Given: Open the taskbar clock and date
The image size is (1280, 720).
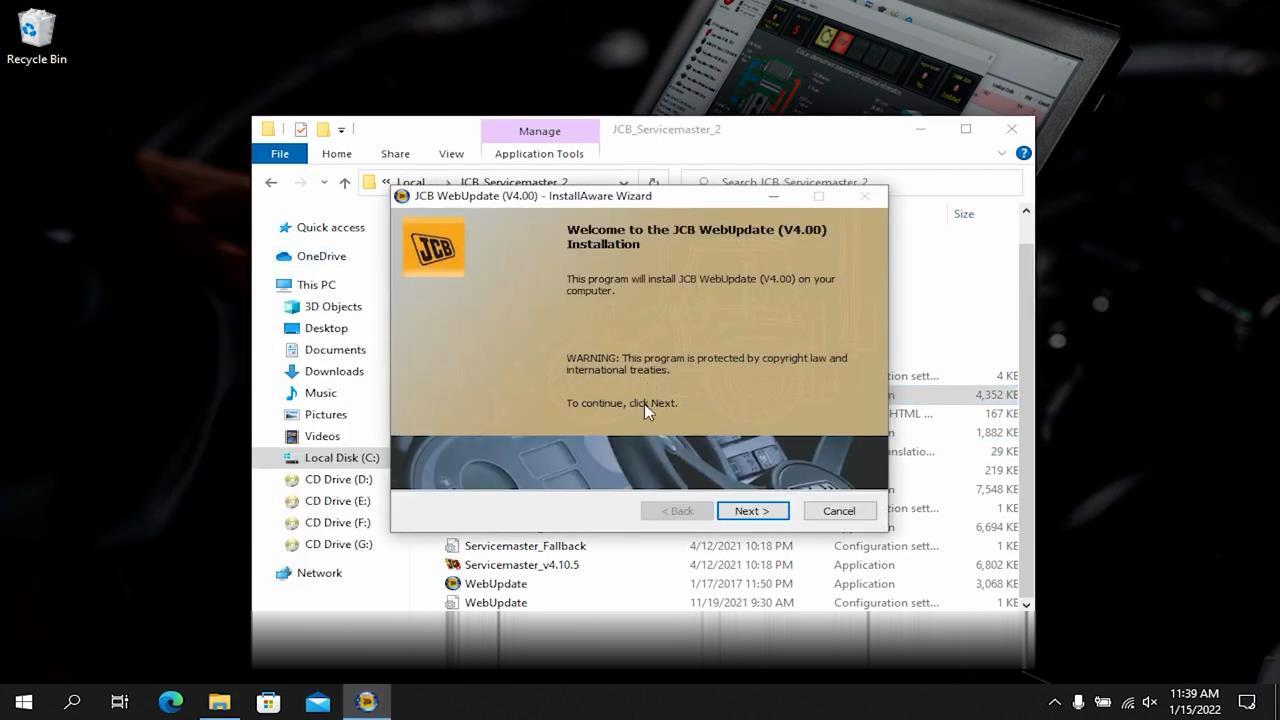Looking at the screenshot, I should click(1195, 702).
